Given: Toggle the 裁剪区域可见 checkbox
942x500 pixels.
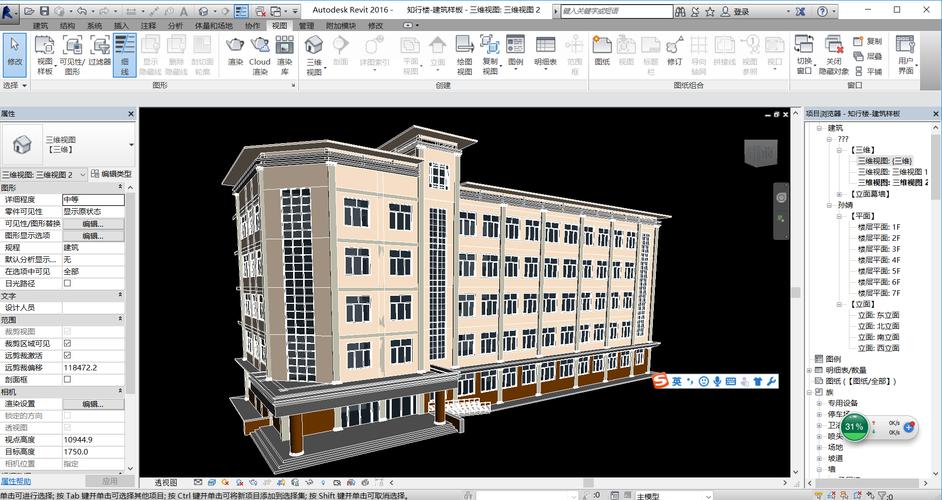Looking at the screenshot, I should [x=67, y=343].
